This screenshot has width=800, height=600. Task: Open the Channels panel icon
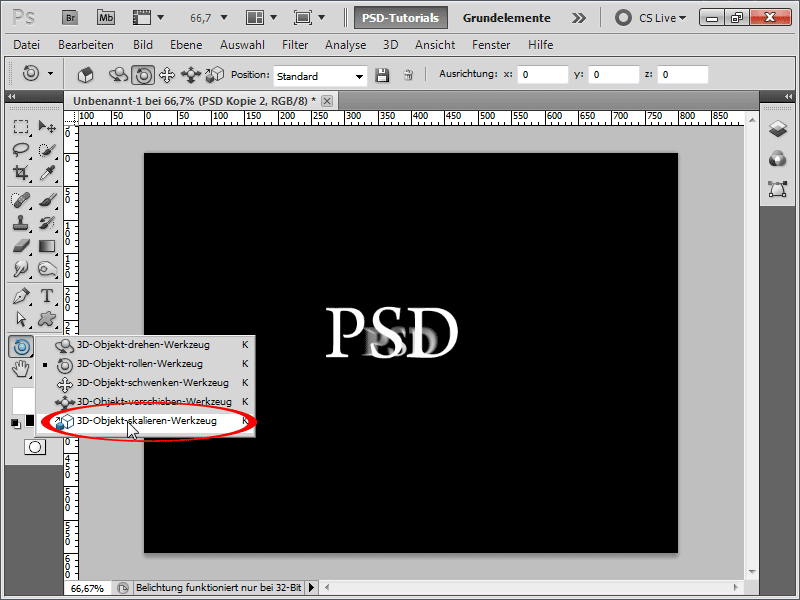coord(778,159)
